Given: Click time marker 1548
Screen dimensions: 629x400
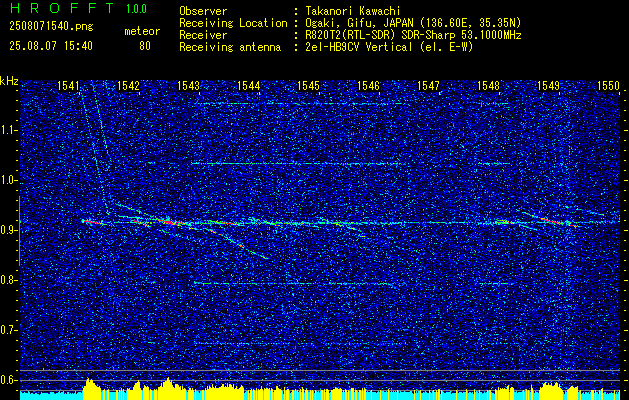Looking at the screenshot, I should 489,86.
